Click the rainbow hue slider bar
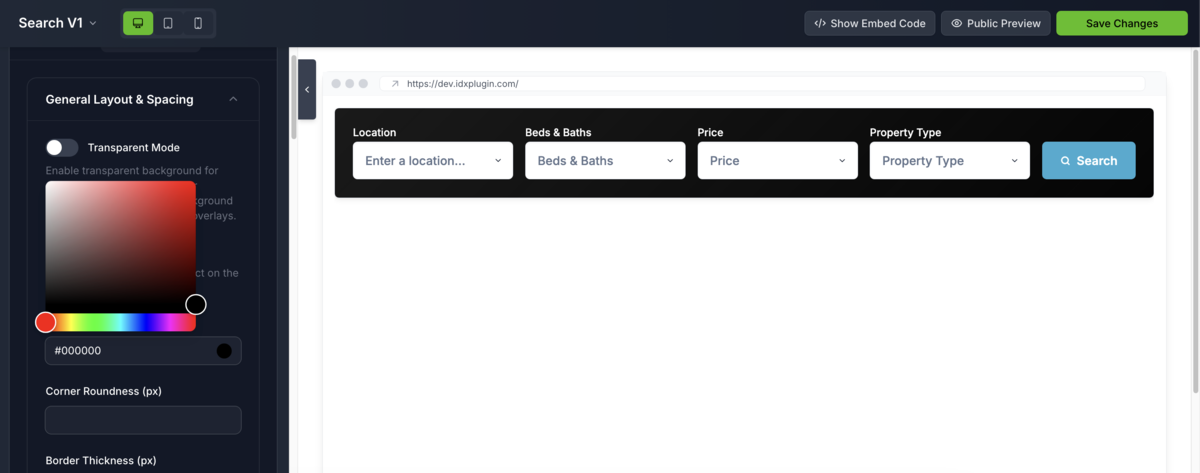Image resolution: width=1200 pixels, height=473 pixels. tap(120, 322)
